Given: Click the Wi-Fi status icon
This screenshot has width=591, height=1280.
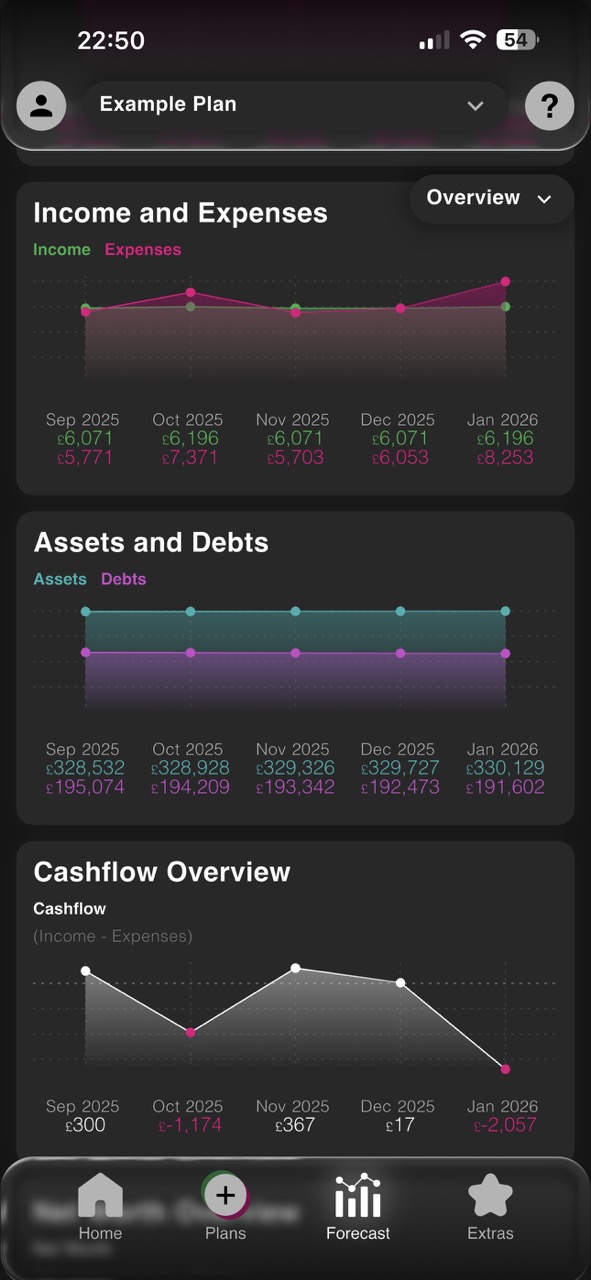Looking at the screenshot, I should [469, 40].
